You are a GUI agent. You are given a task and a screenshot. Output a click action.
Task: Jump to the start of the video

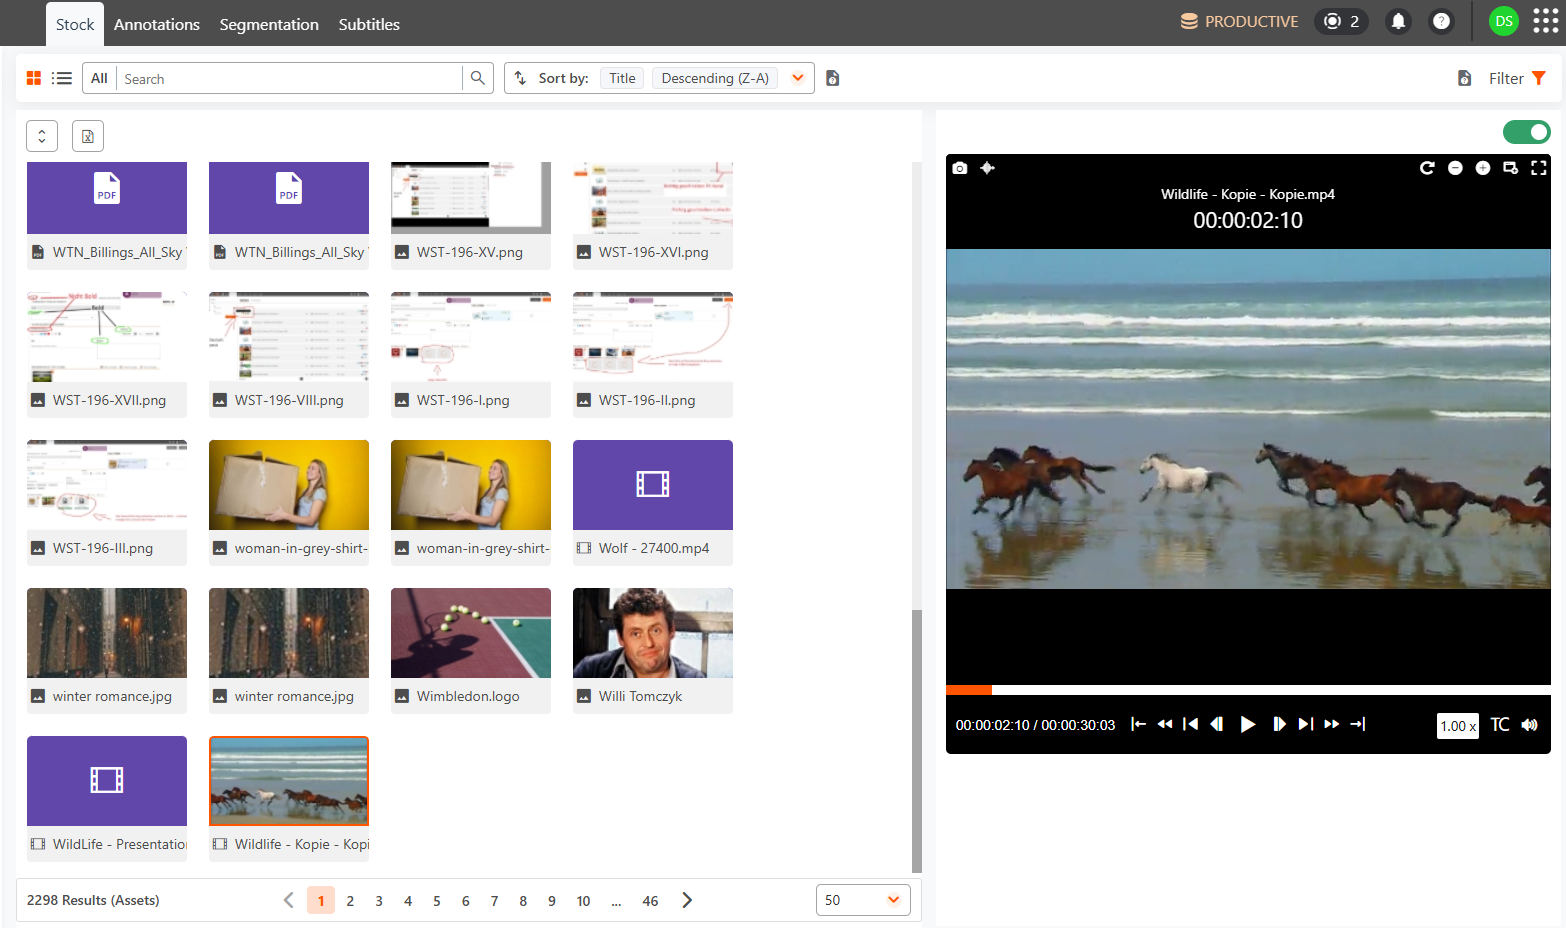click(1138, 724)
